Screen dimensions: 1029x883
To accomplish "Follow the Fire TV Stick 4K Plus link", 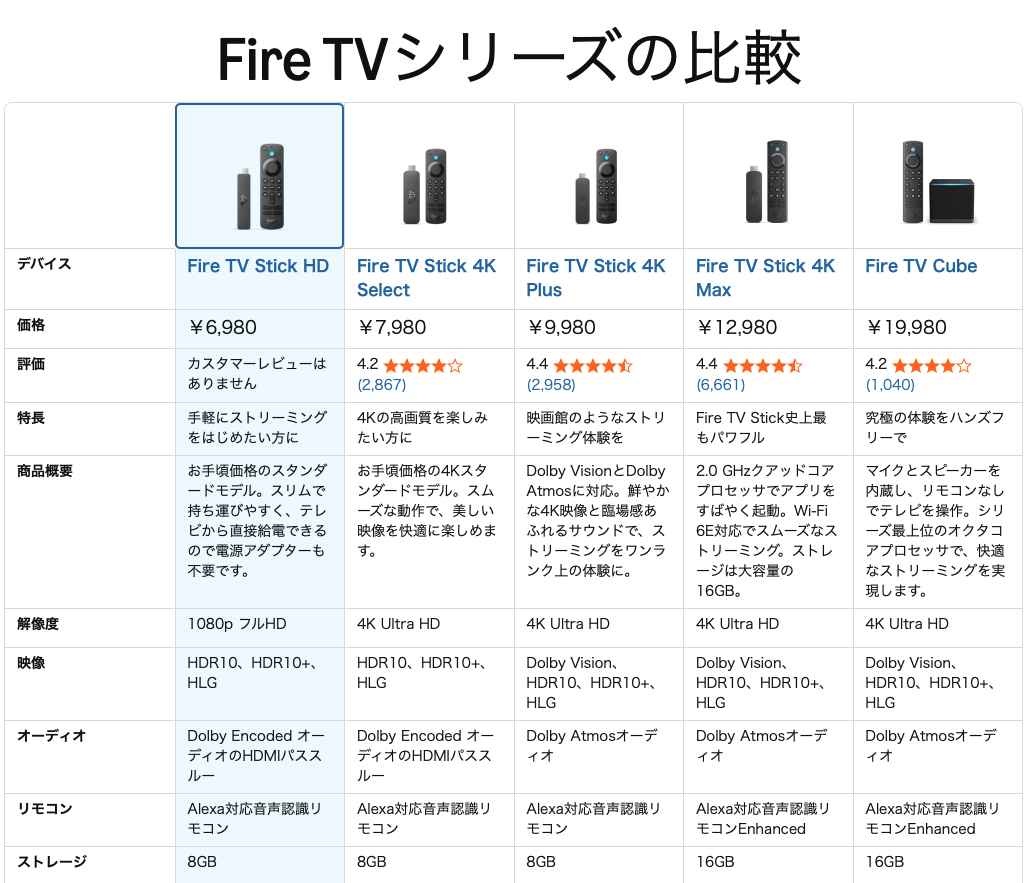I will point(596,278).
